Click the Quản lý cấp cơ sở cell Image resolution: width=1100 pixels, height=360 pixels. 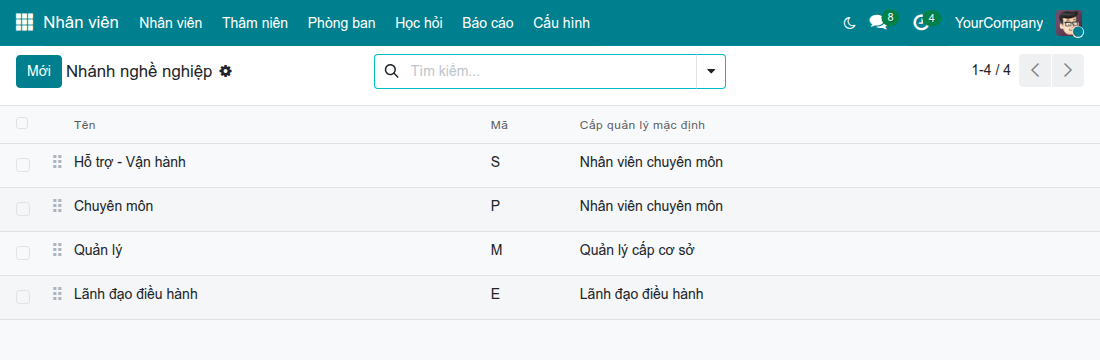point(637,250)
